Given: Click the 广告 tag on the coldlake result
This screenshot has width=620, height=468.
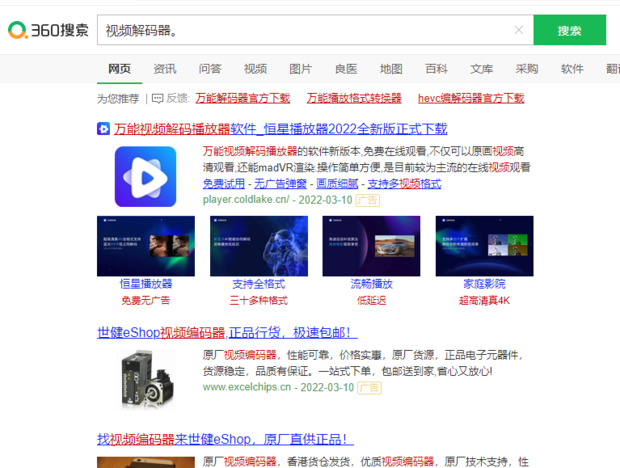Looking at the screenshot, I should (368, 200).
